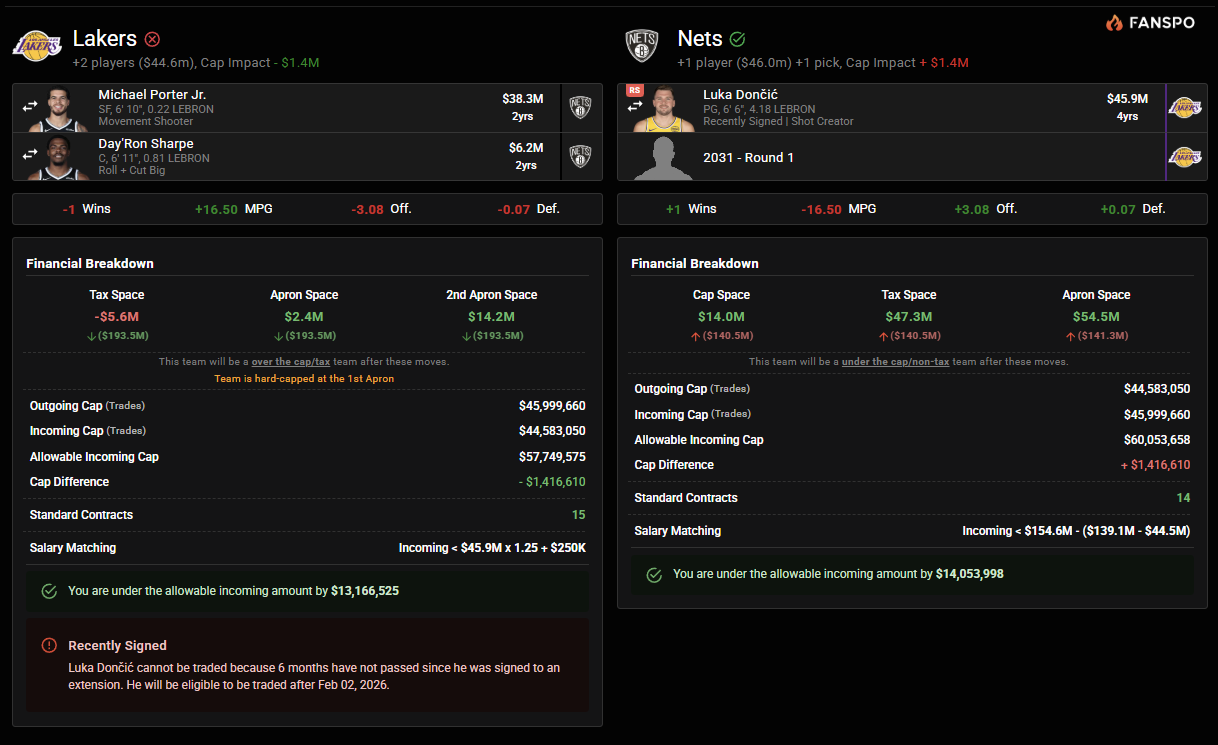Click the Nets team logo in header
This screenshot has height=745, width=1218.
[641, 46]
